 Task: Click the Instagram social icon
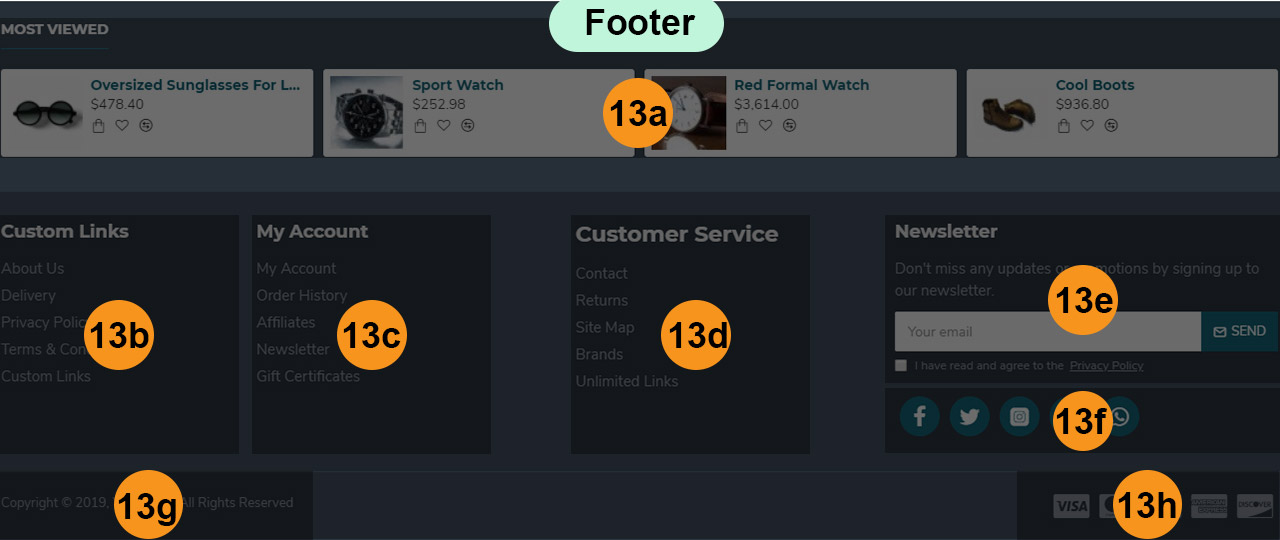[x=1019, y=417]
